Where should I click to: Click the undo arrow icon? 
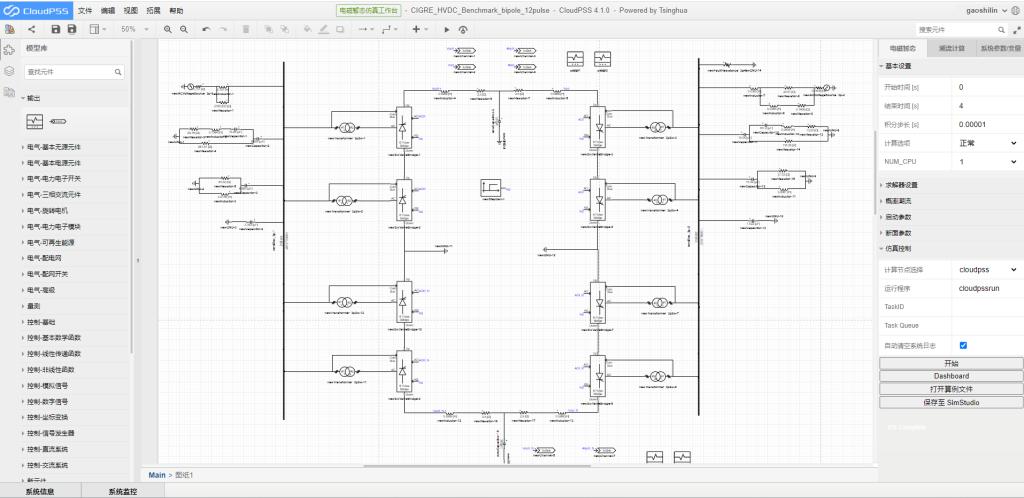[x=206, y=29]
